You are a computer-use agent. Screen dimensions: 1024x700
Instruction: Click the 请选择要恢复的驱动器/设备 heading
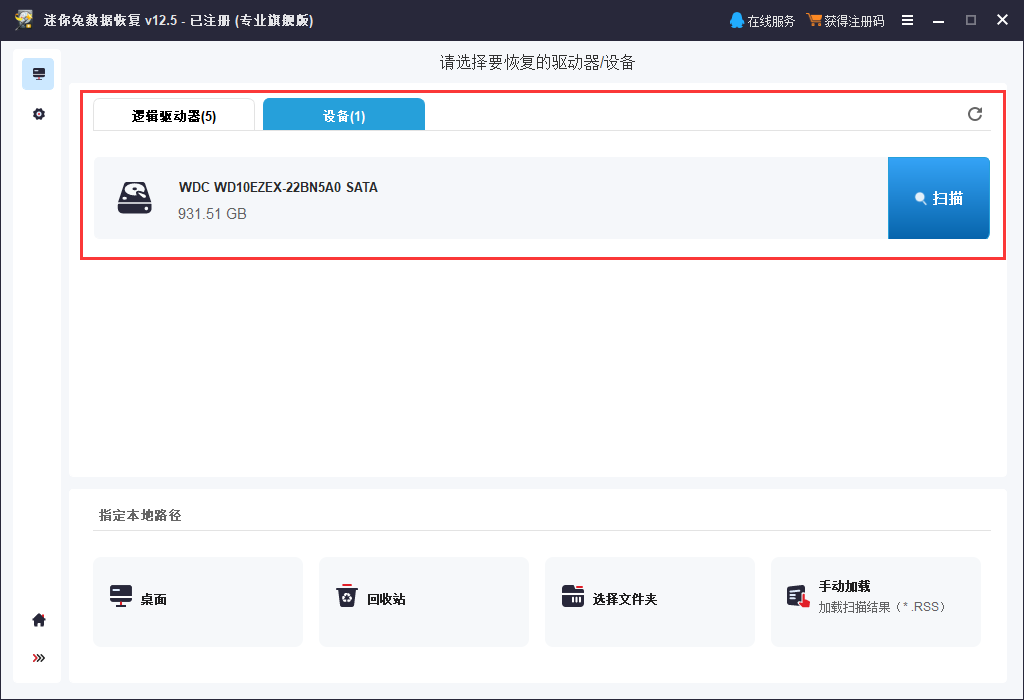(537, 63)
